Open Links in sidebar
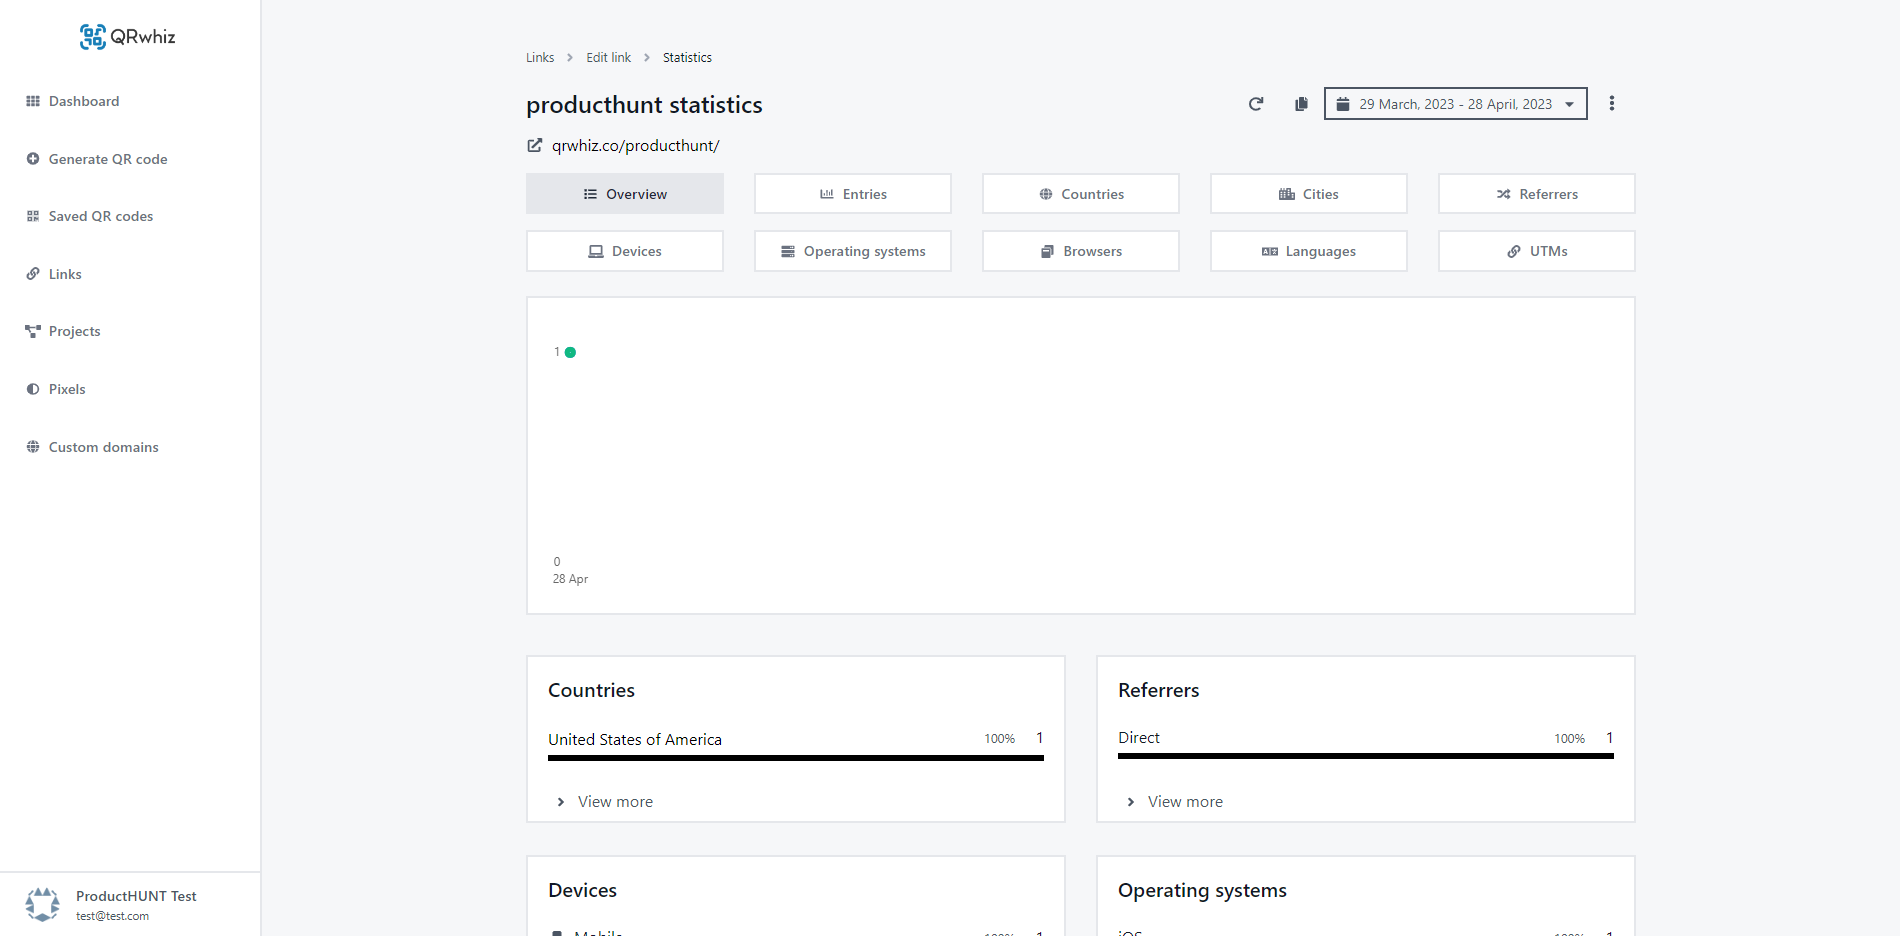The image size is (1900, 936). 65,274
